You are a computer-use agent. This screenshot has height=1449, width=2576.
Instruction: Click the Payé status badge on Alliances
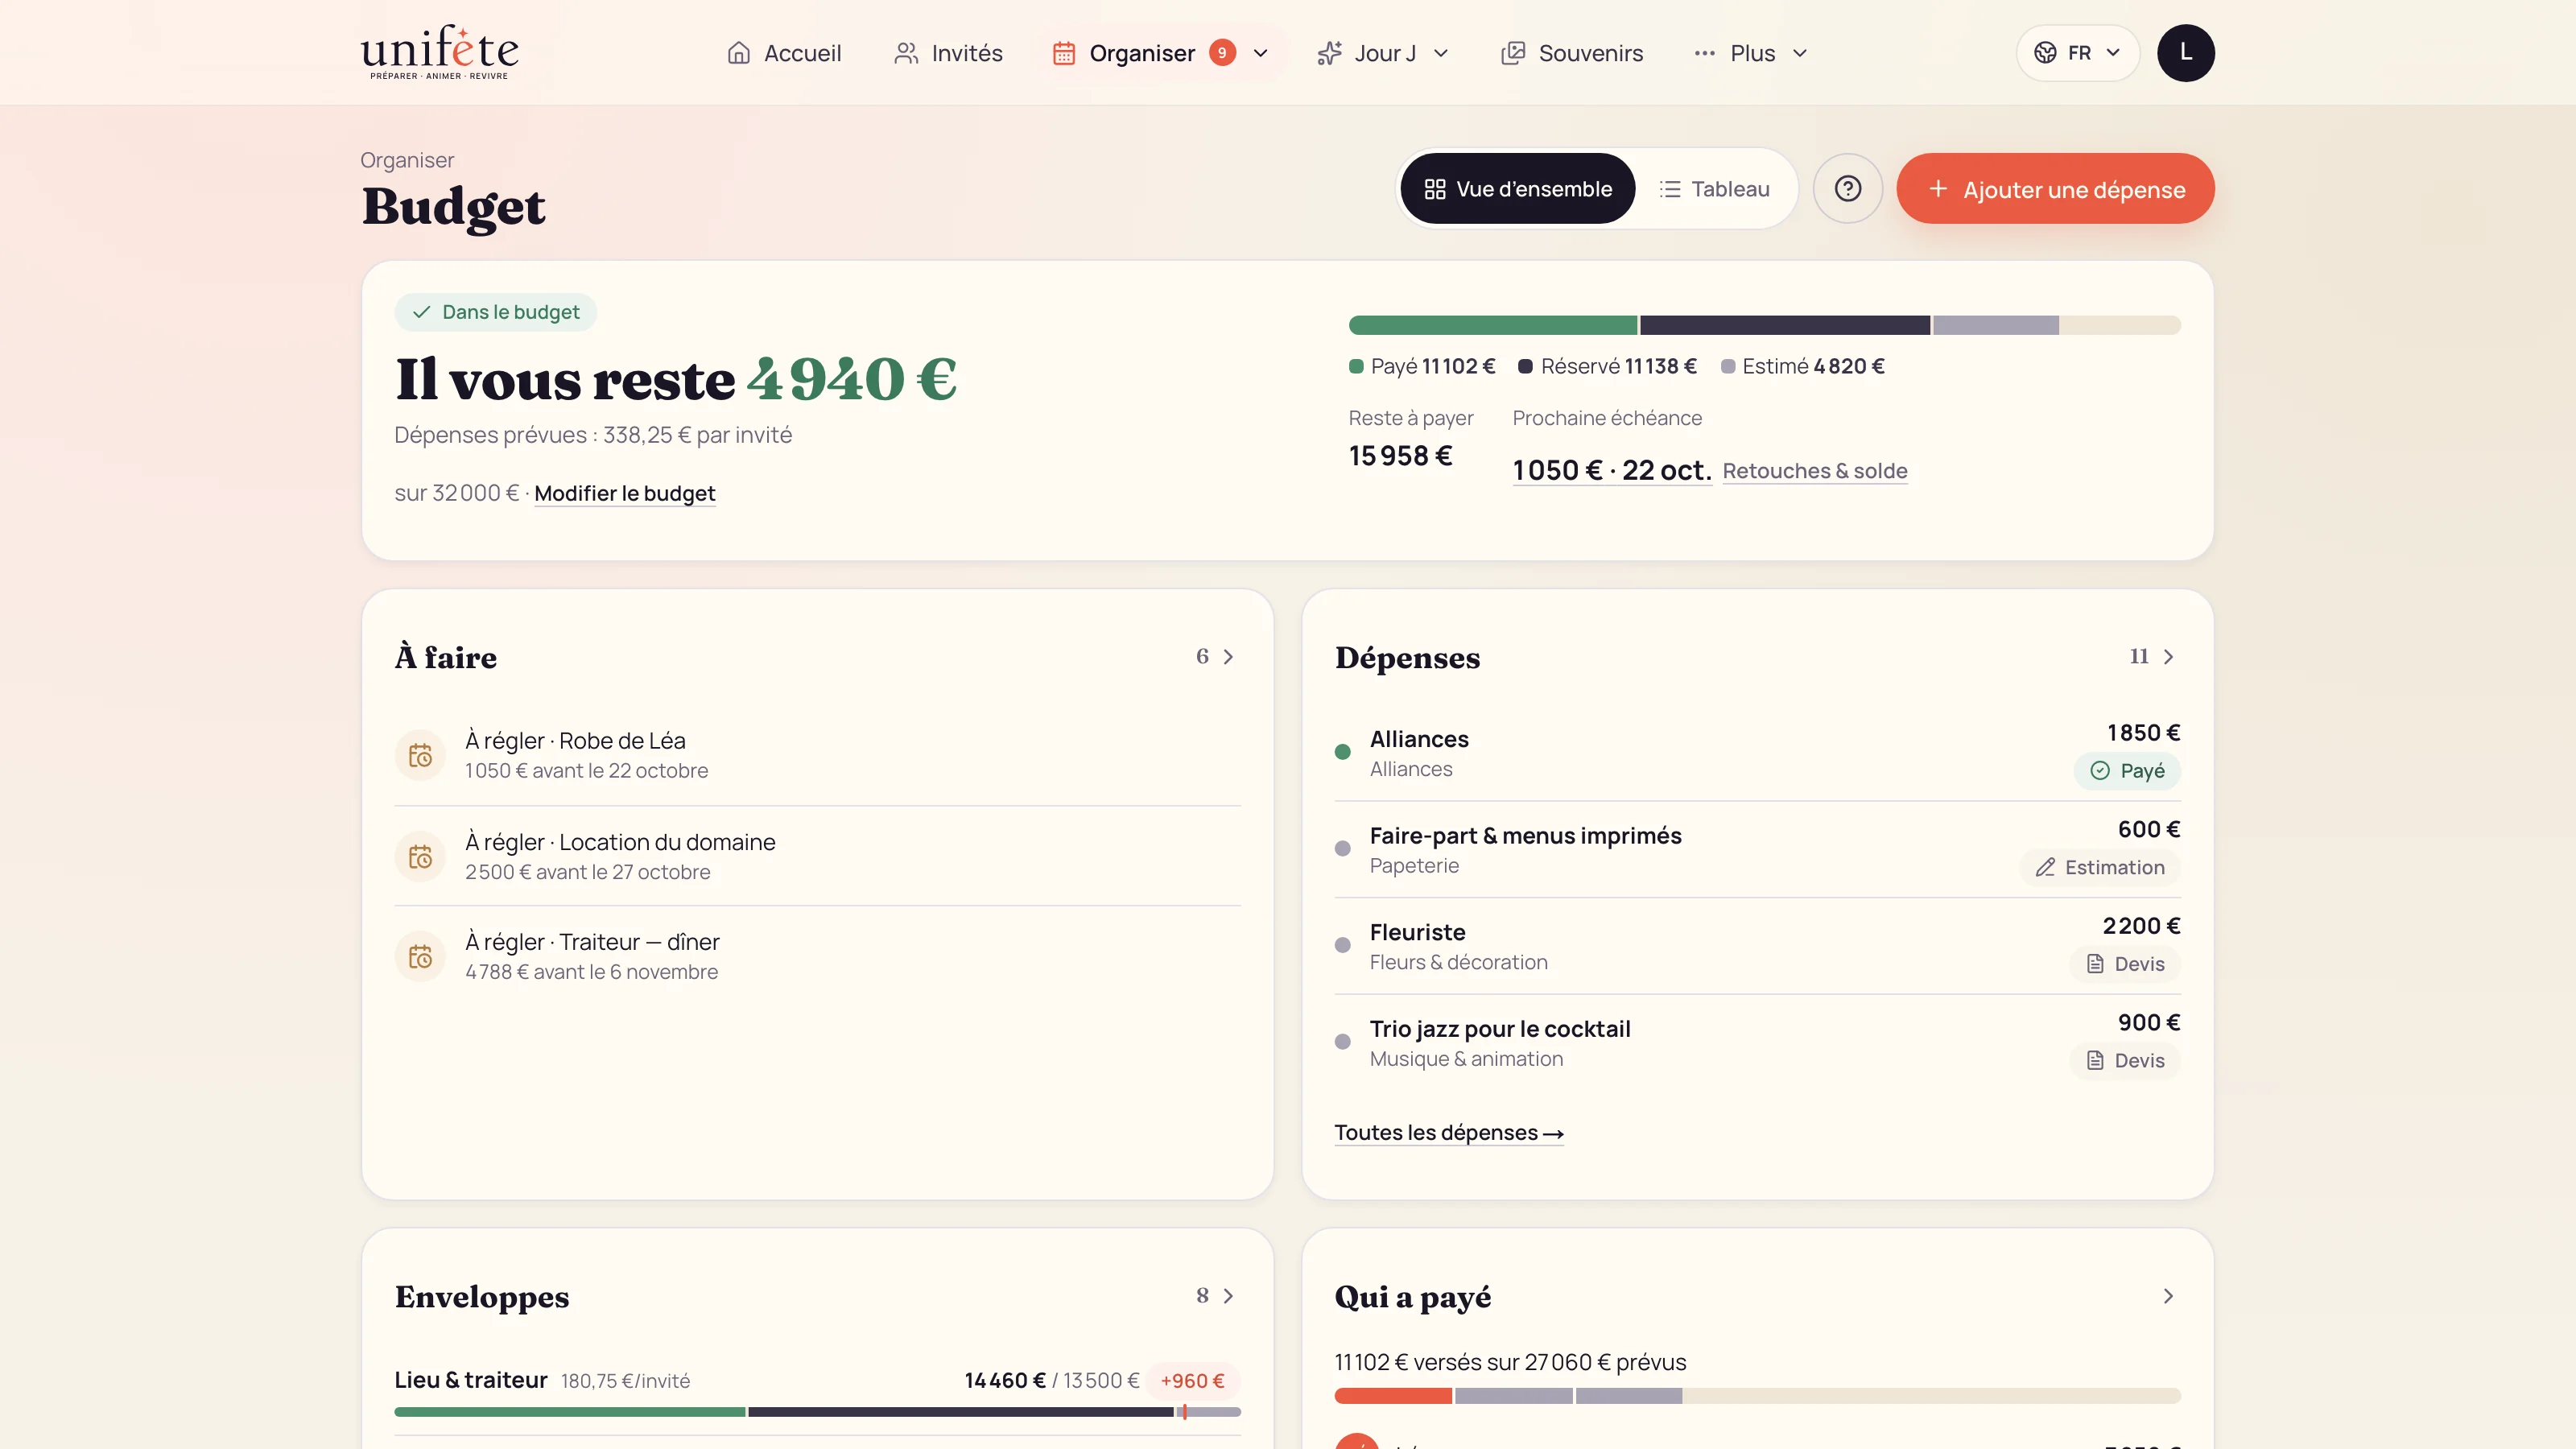[2127, 770]
